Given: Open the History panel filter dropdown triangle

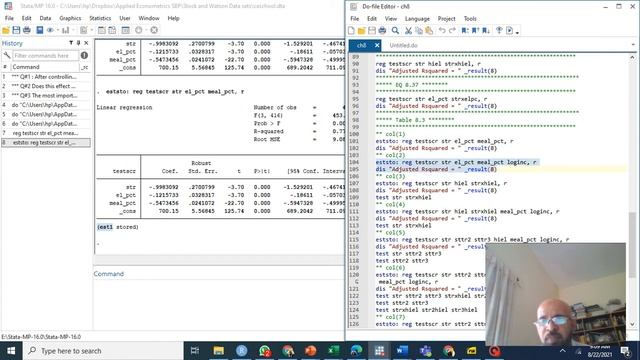Looking at the screenshot, I should coord(71,43).
